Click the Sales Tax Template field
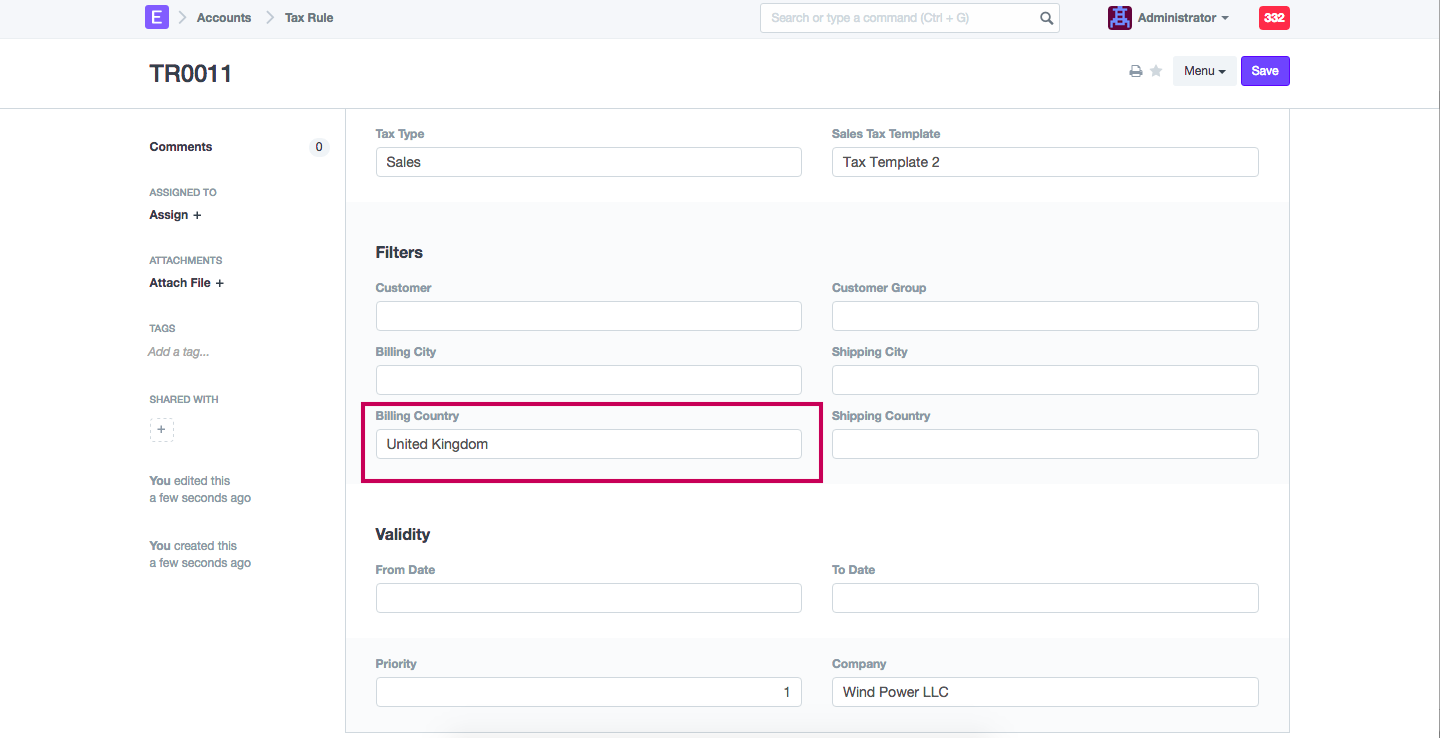Image resolution: width=1440 pixels, height=738 pixels. point(1044,162)
